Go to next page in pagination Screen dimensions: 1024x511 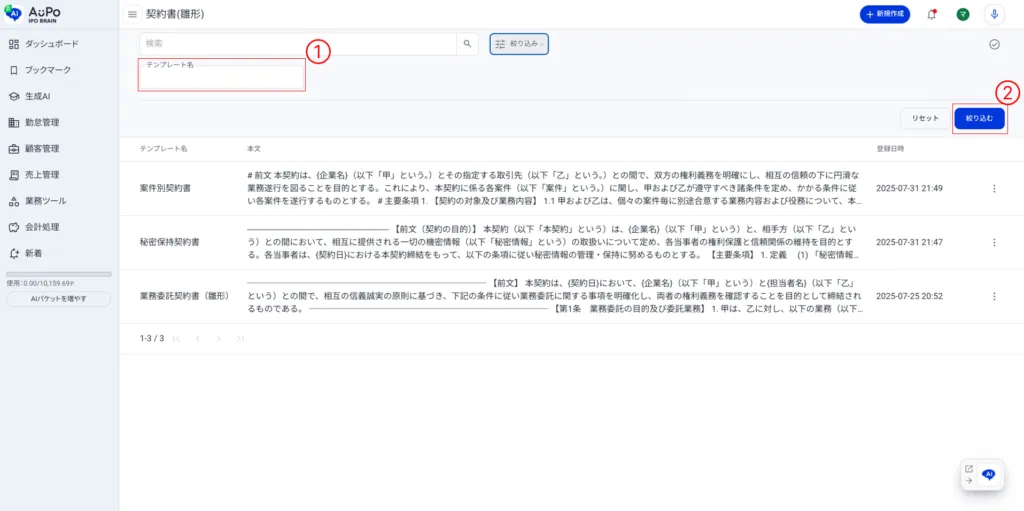[219, 338]
